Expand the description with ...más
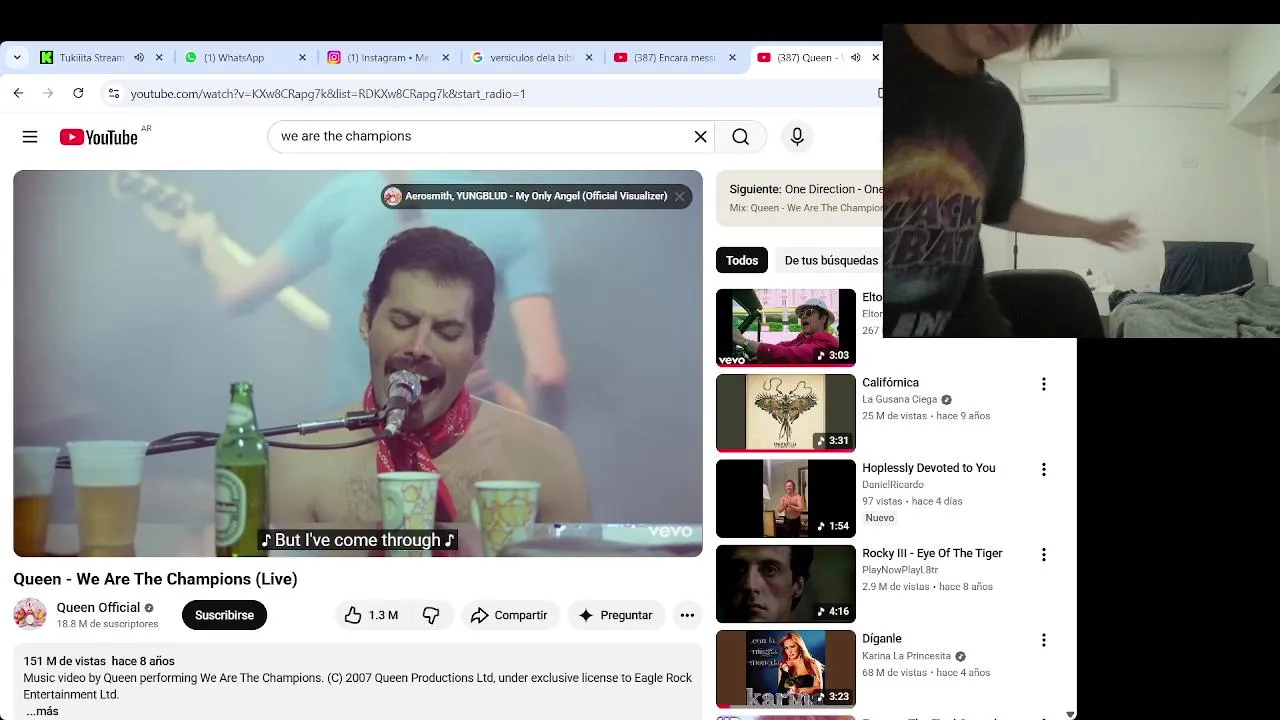1280x720 pixels. point(42,711)
